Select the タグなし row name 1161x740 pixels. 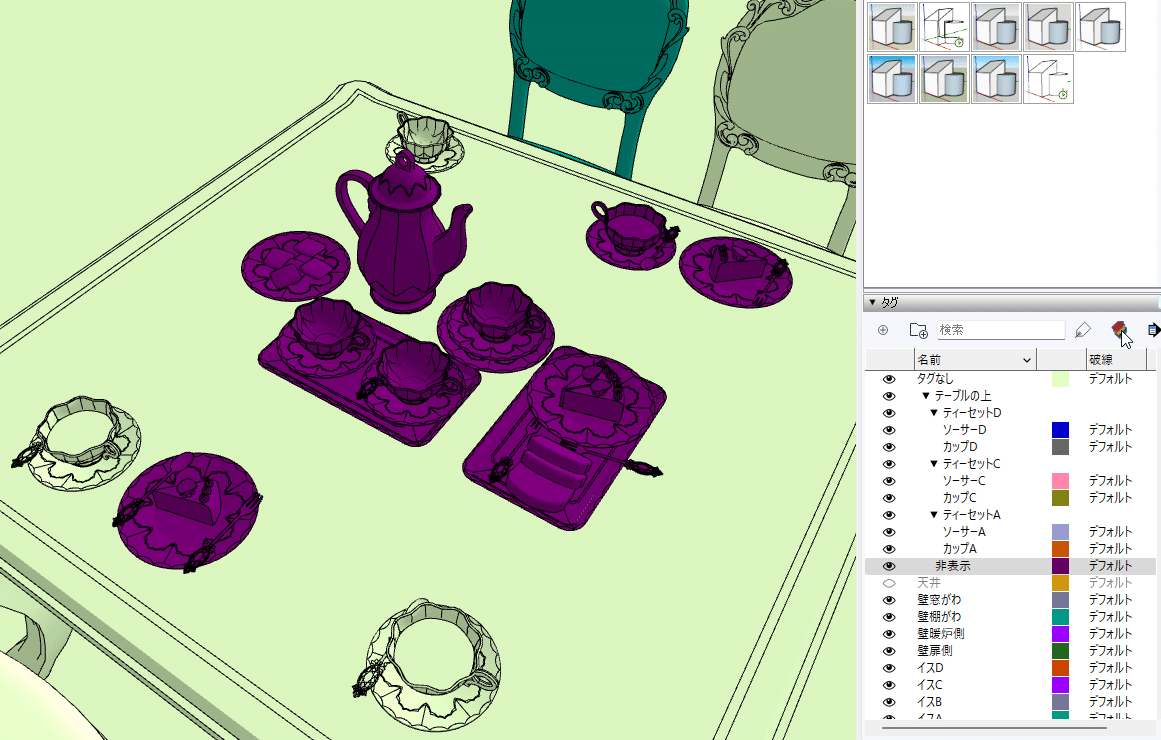point(935,379)
